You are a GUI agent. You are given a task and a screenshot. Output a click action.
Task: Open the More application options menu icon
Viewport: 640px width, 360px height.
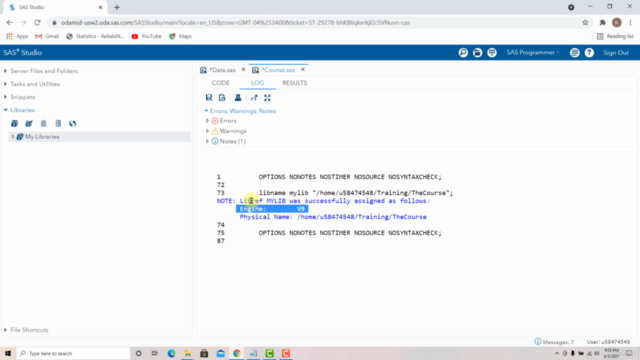pyautogui.click(x=574, y=53)
